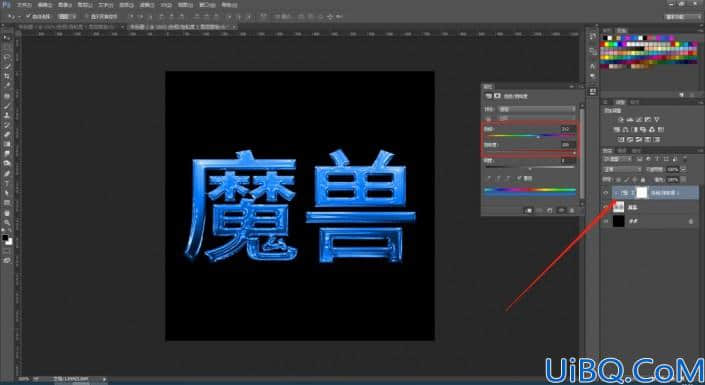The height and width of the screenshot is (385, 705).
Task: Toggle Quick Mask mode in toolbox
Action: [7, 252]
